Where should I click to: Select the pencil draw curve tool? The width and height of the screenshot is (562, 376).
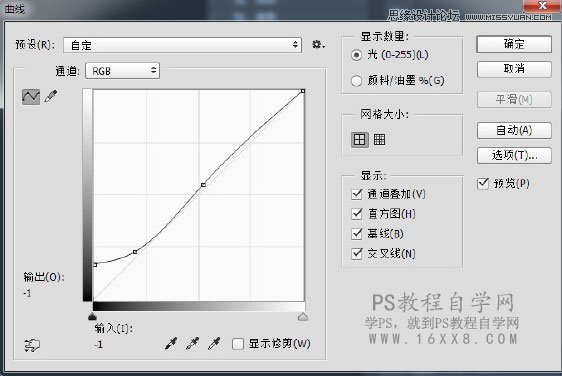coord(51,96)
